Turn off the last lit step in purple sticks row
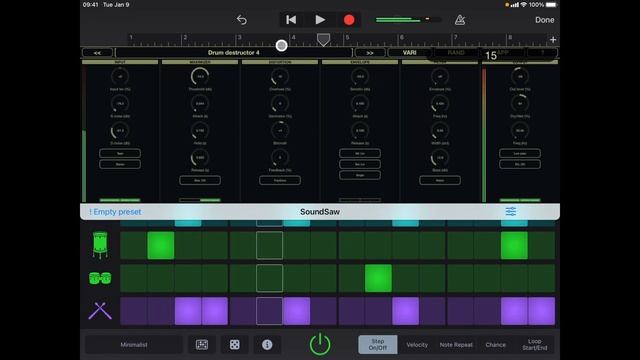 [x=542, y=311]
